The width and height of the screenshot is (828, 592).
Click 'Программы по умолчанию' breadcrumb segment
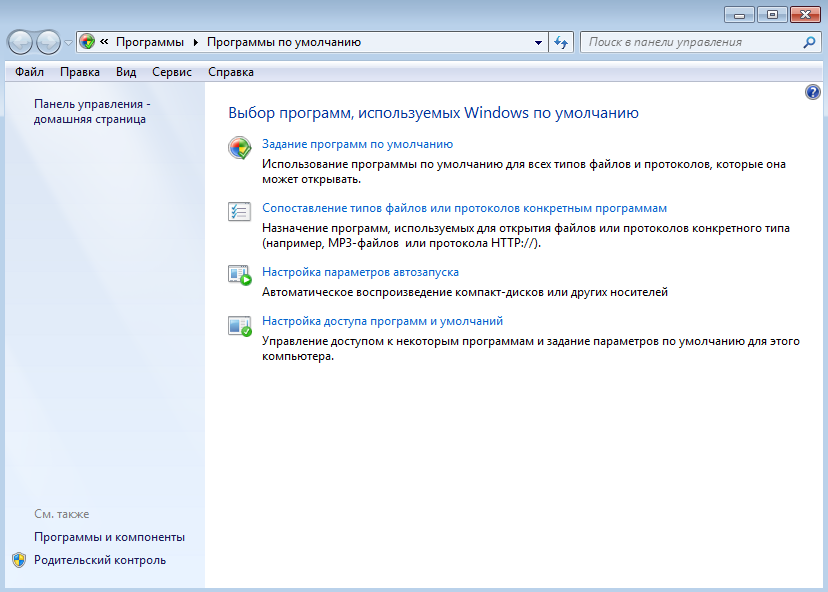(284, 42)
